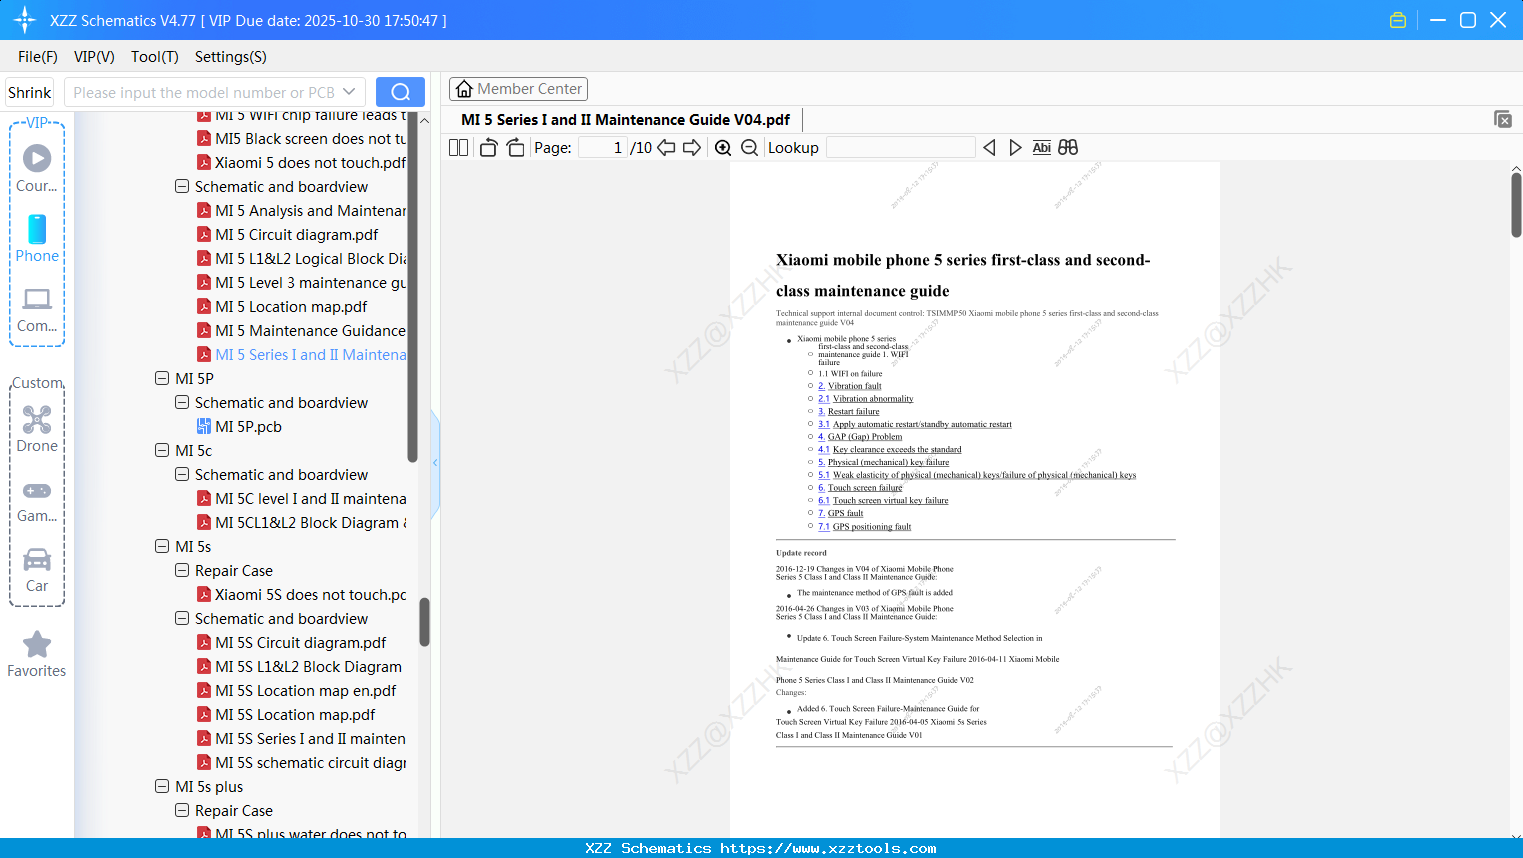Select the MI 5 Series Maintenance Guide V04.pdf tab

click(x=625, y=120)
